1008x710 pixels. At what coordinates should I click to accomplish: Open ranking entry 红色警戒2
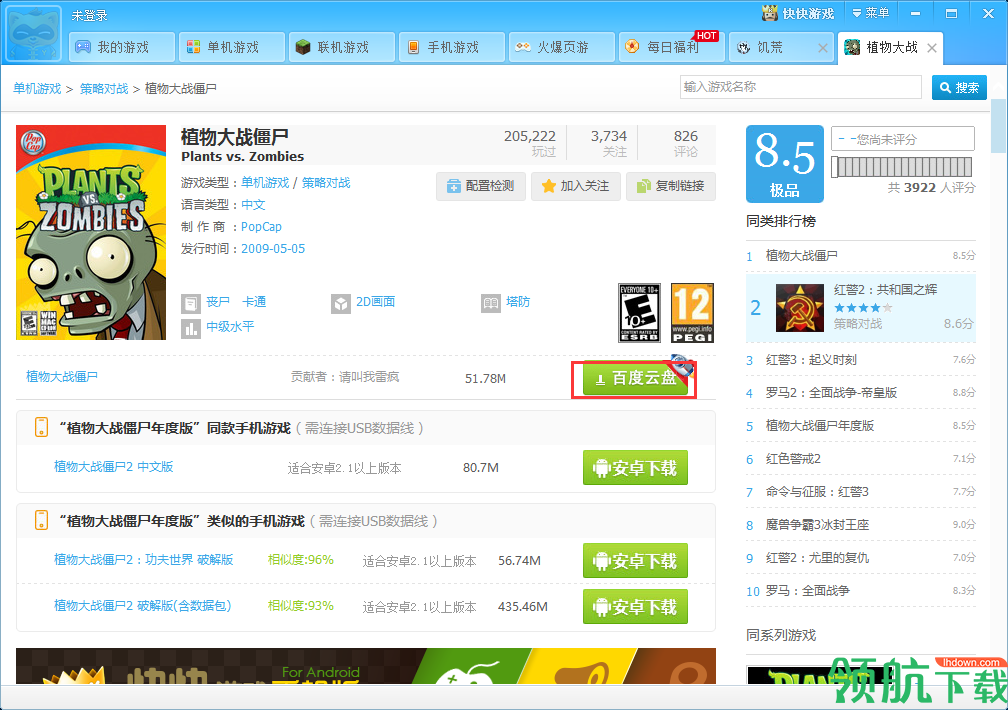(x=793, y=459)
